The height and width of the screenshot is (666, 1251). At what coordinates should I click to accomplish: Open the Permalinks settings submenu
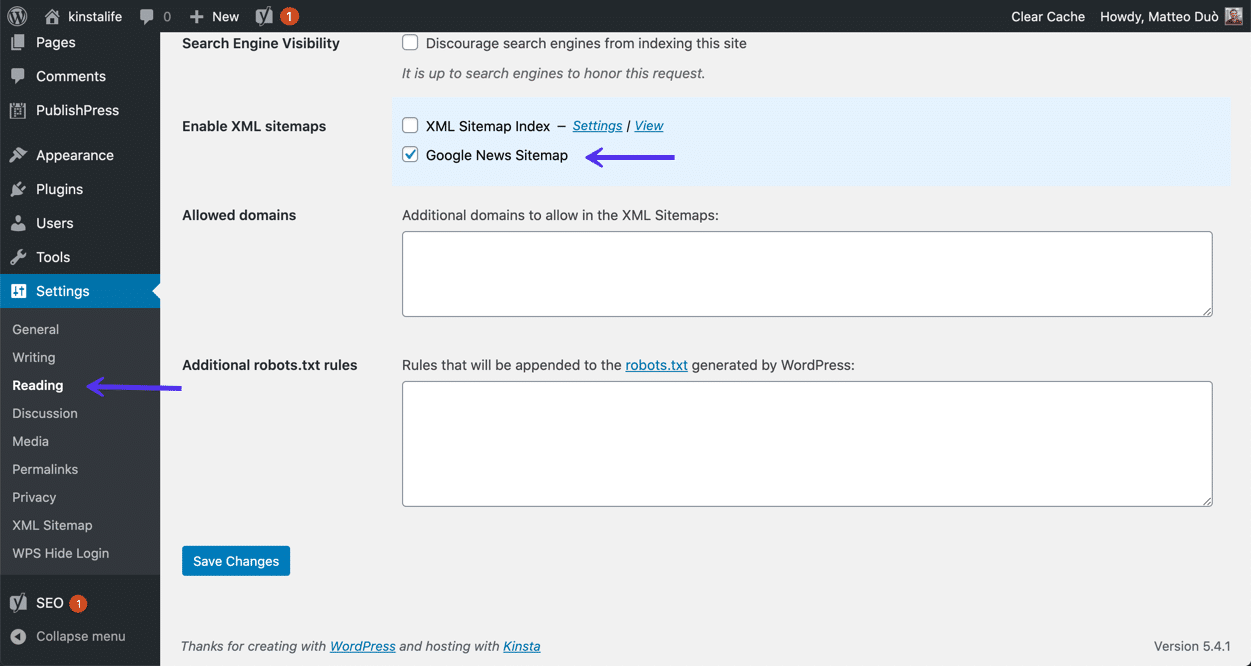pos(45,469)
